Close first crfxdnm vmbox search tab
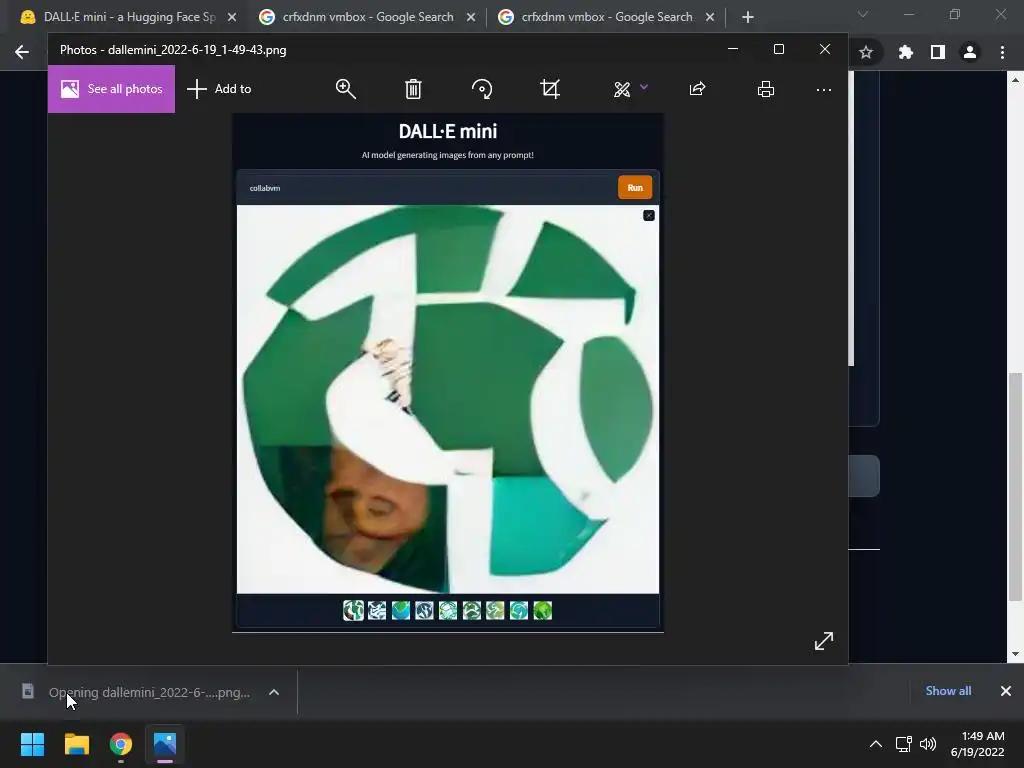Image resolution: width=1024 pixels, height=768 pixels. coord(471,18)
